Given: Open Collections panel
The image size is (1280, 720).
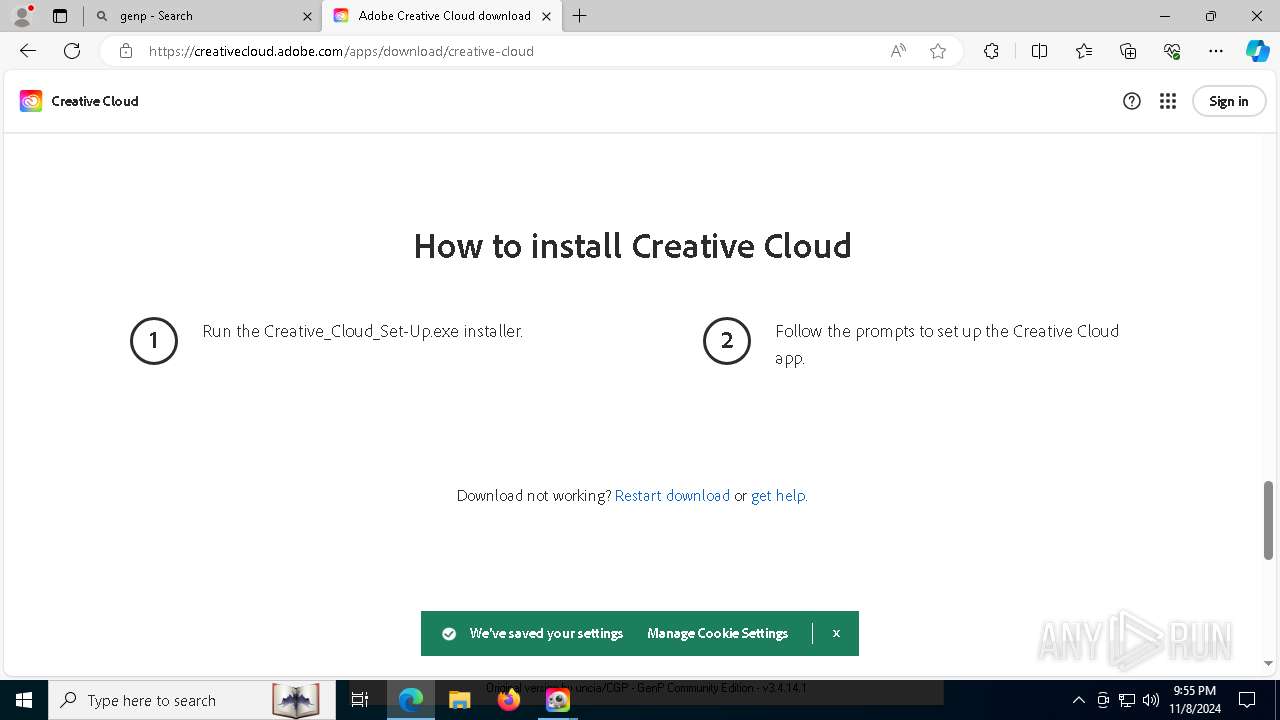Looking at the screenshot, I should point(1128,51).
